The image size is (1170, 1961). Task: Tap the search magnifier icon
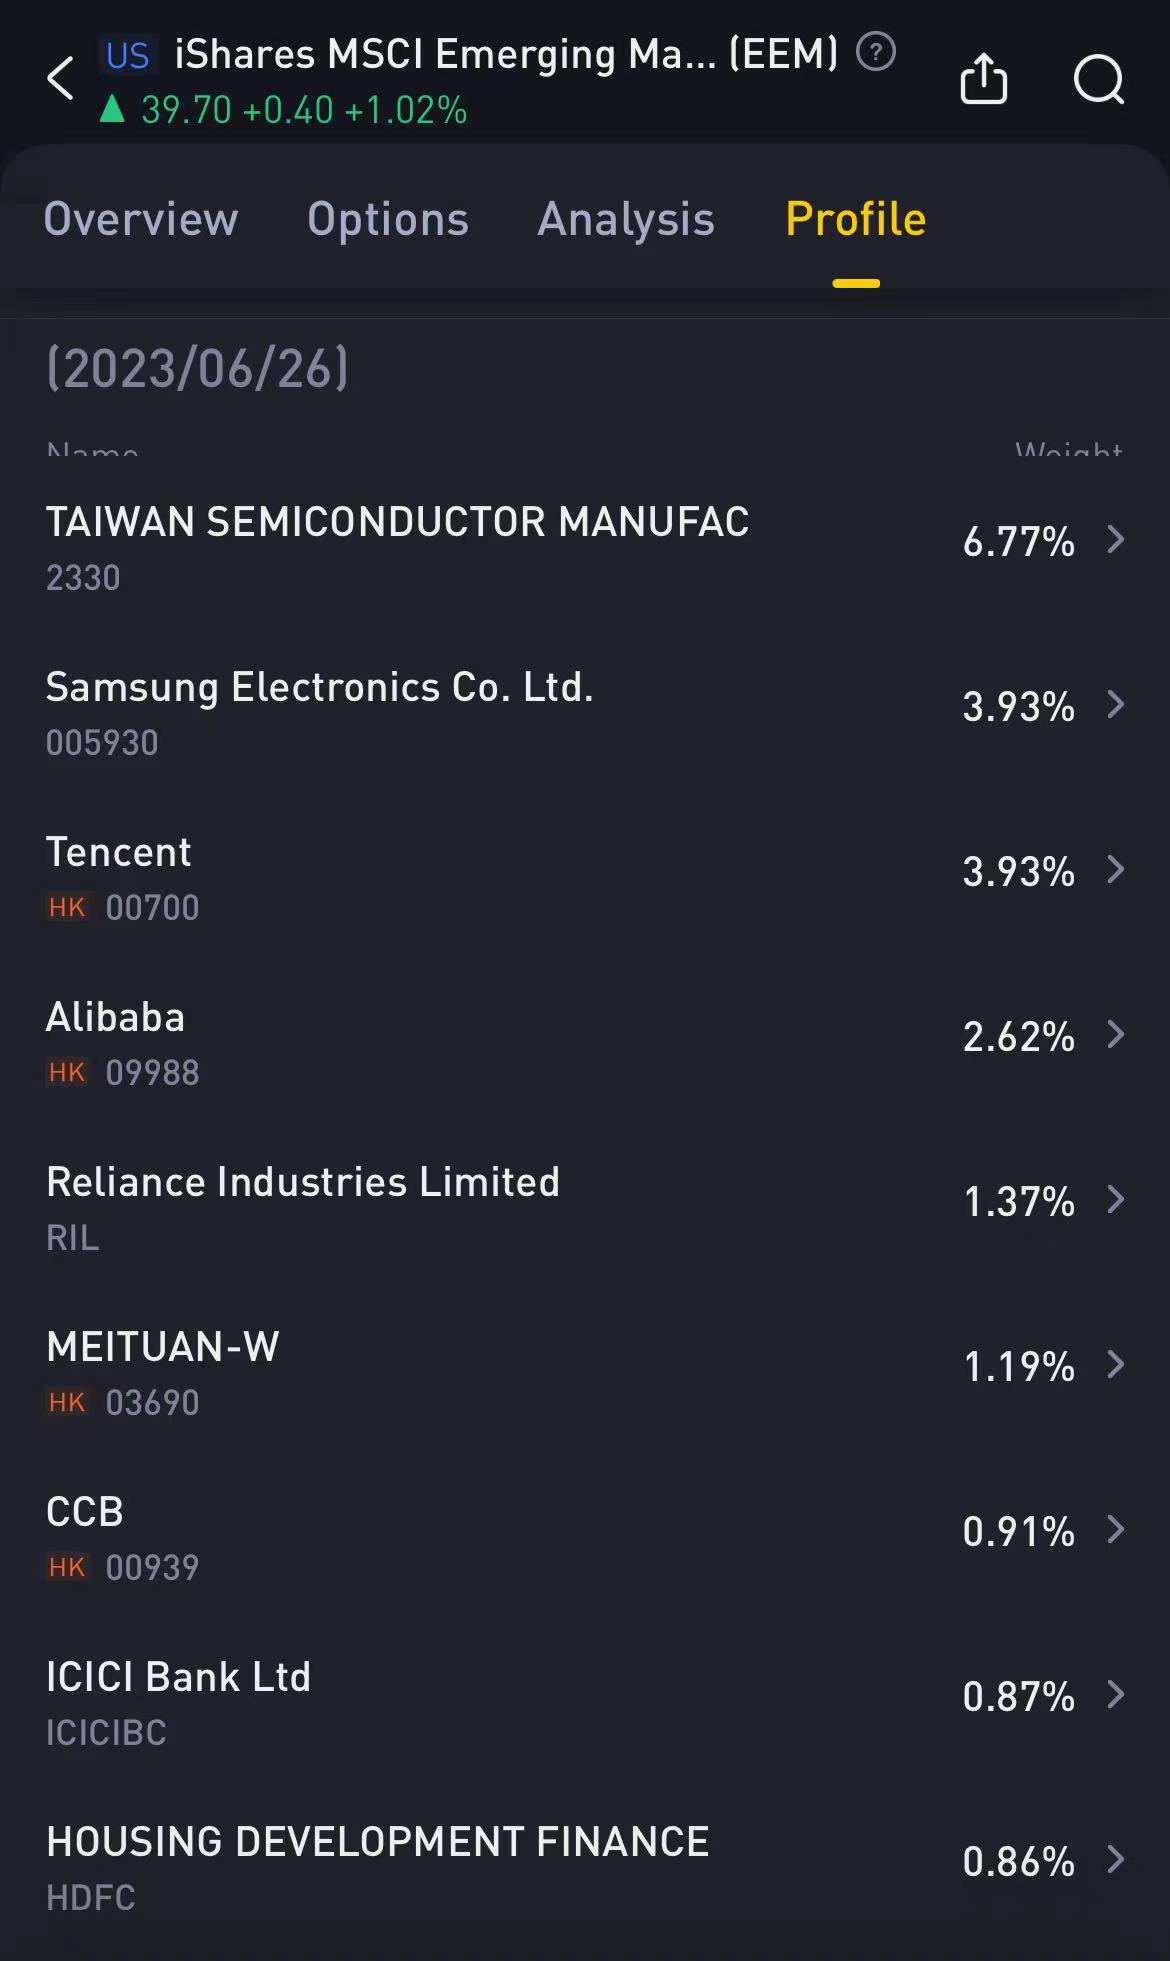pos(1099,79)
